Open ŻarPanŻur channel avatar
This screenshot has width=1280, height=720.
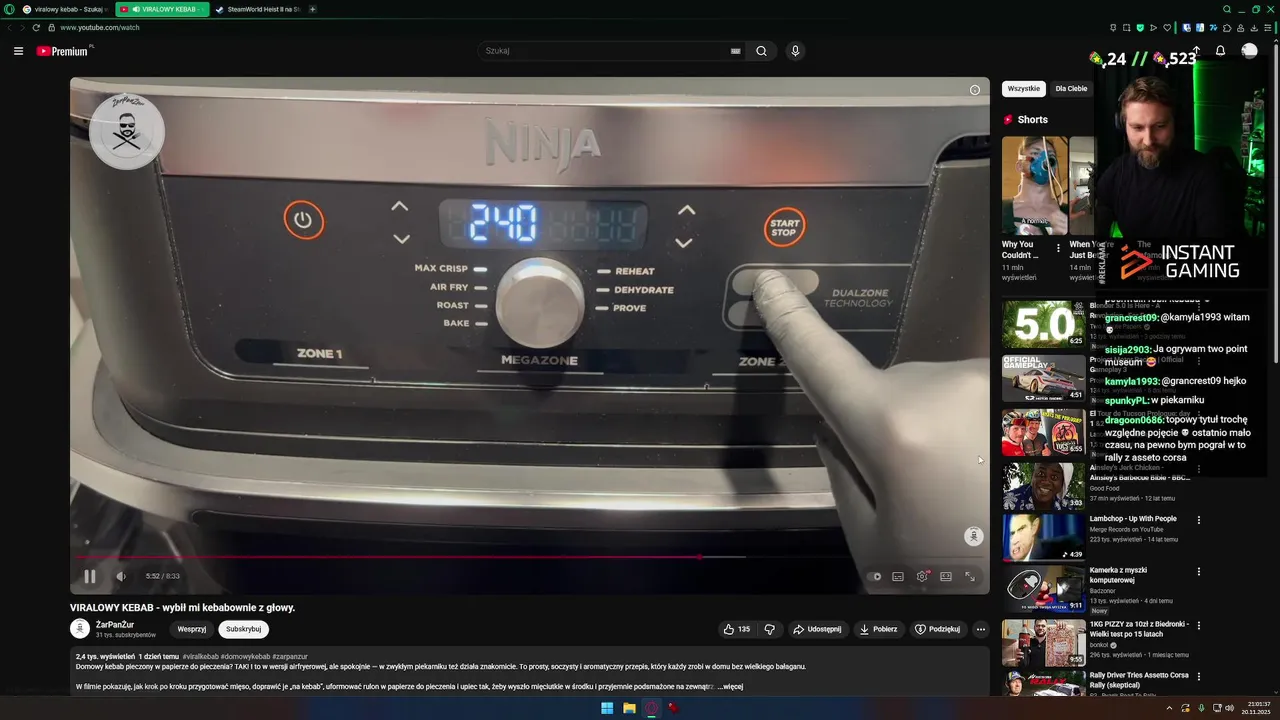80,628
